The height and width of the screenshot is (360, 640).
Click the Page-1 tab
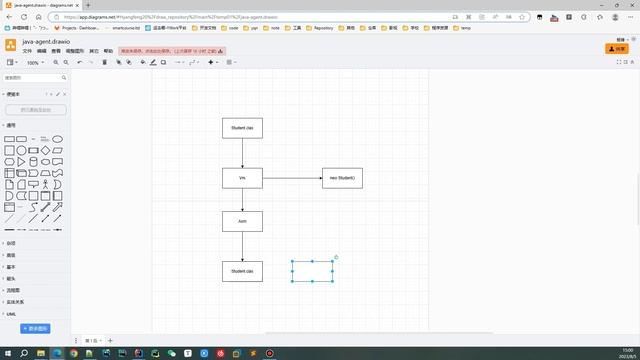click(x=93, y=340)
